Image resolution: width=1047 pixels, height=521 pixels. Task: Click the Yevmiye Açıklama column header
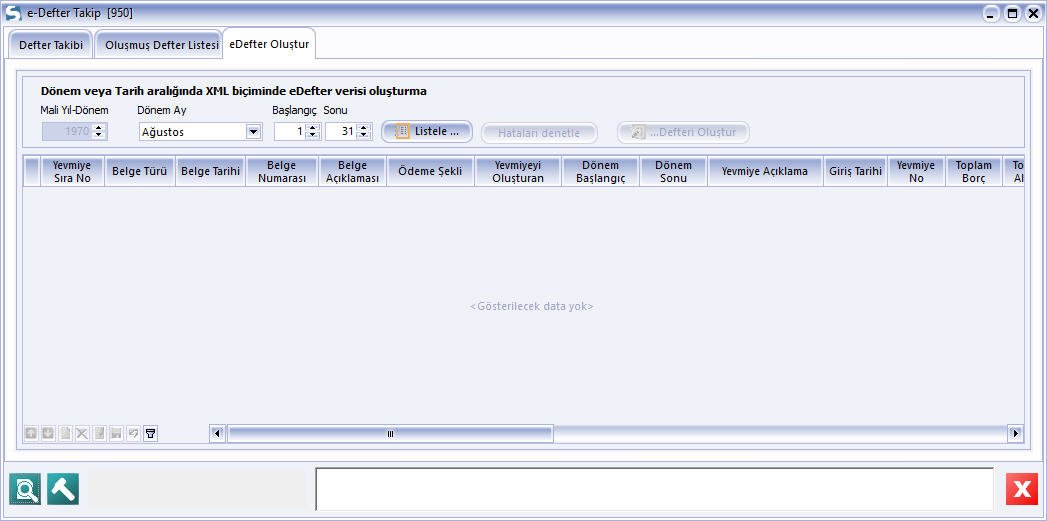764,171
